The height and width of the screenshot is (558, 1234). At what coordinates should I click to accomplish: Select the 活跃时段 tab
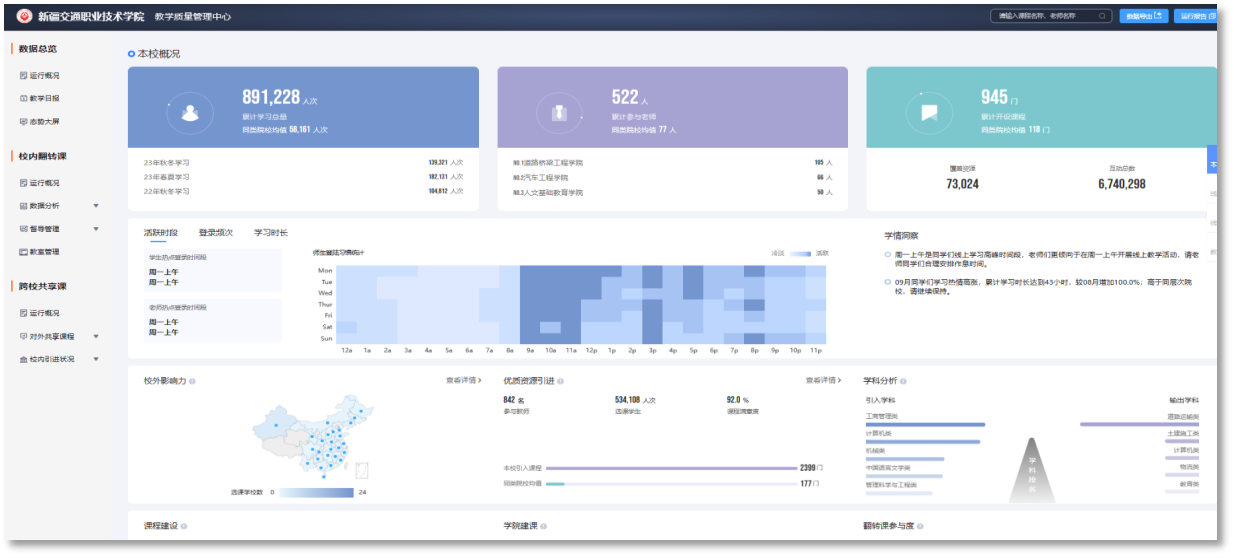click(161, 233)
